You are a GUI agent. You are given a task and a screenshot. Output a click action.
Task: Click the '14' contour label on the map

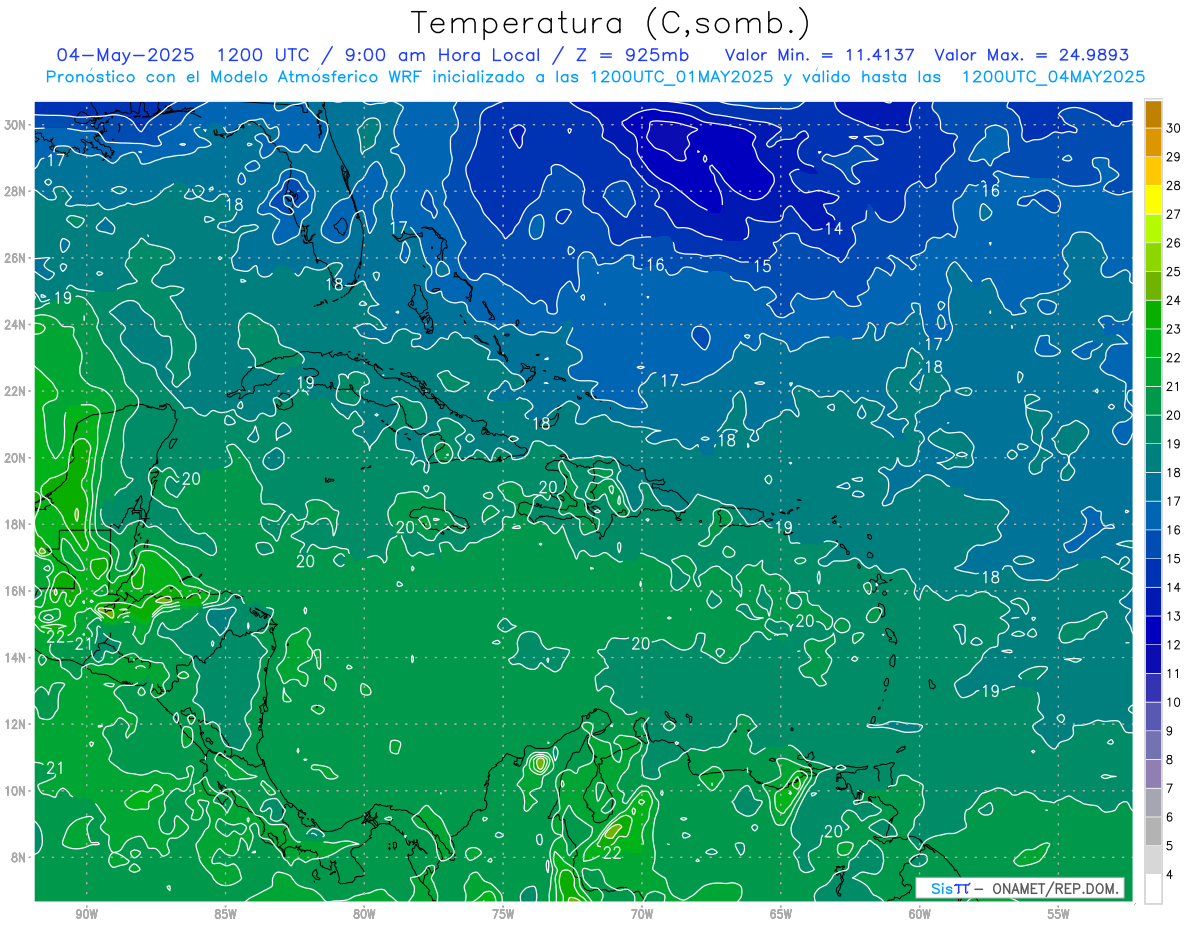(833, 229)
